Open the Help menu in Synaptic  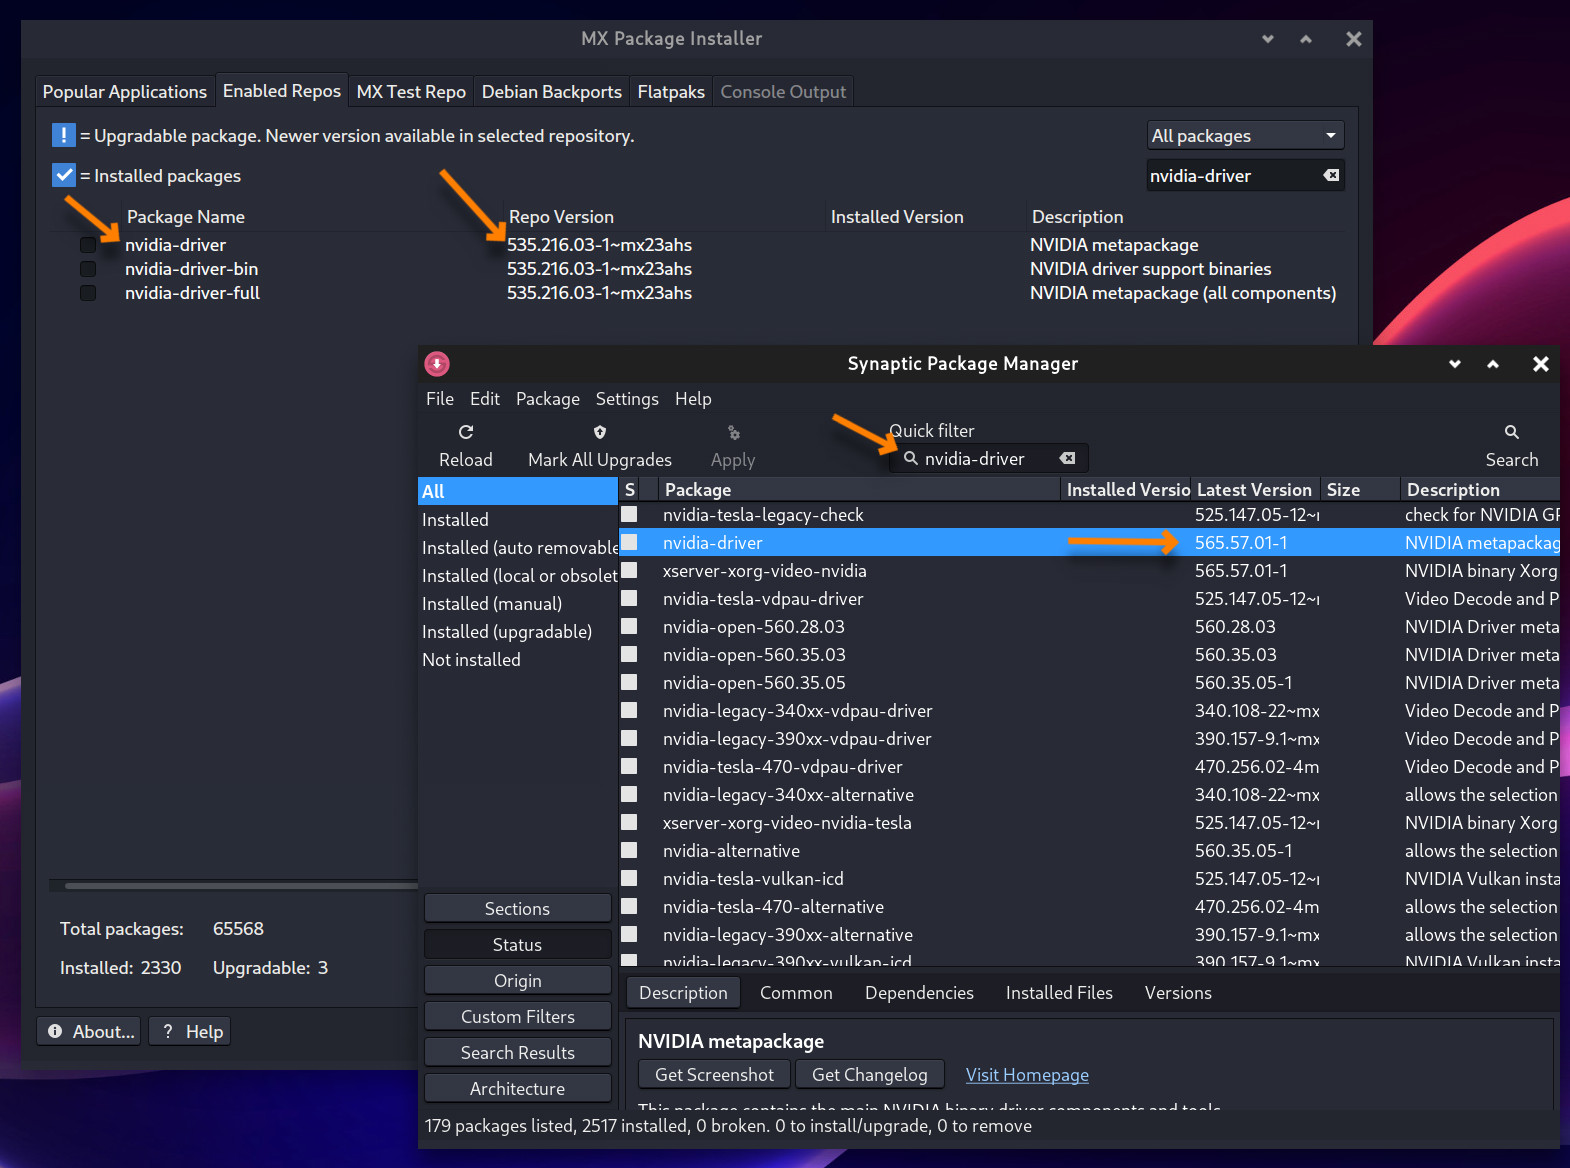(x=693, y=399)
